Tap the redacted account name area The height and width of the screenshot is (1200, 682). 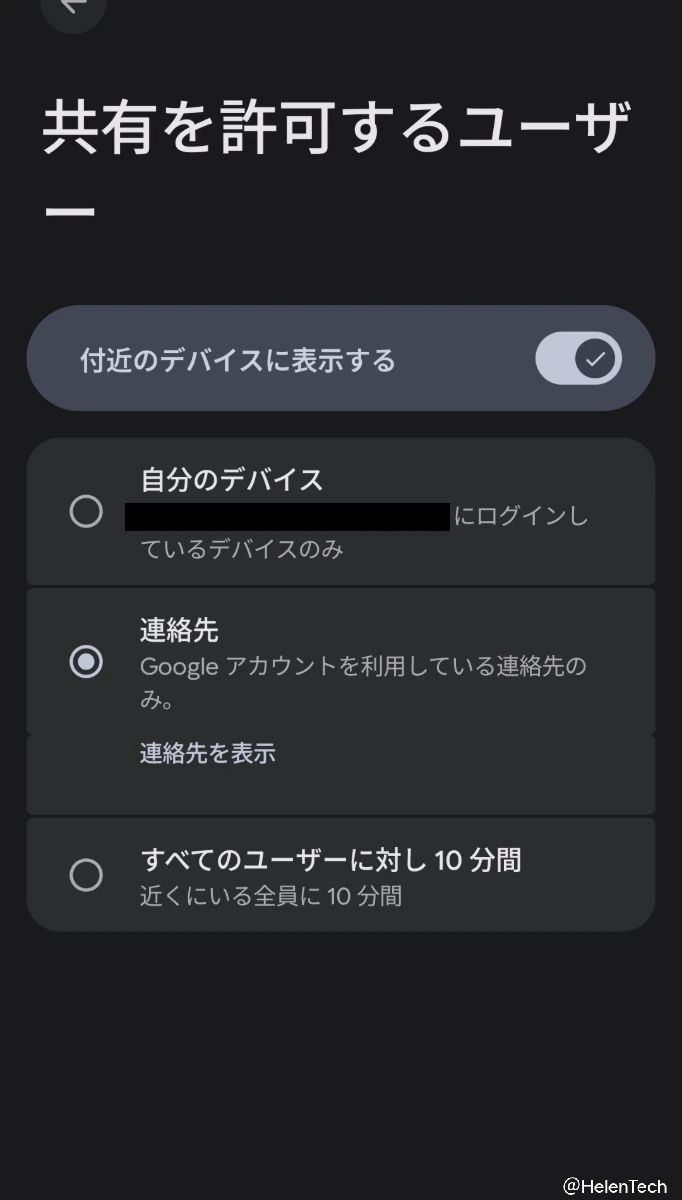[x=290, y=515]
